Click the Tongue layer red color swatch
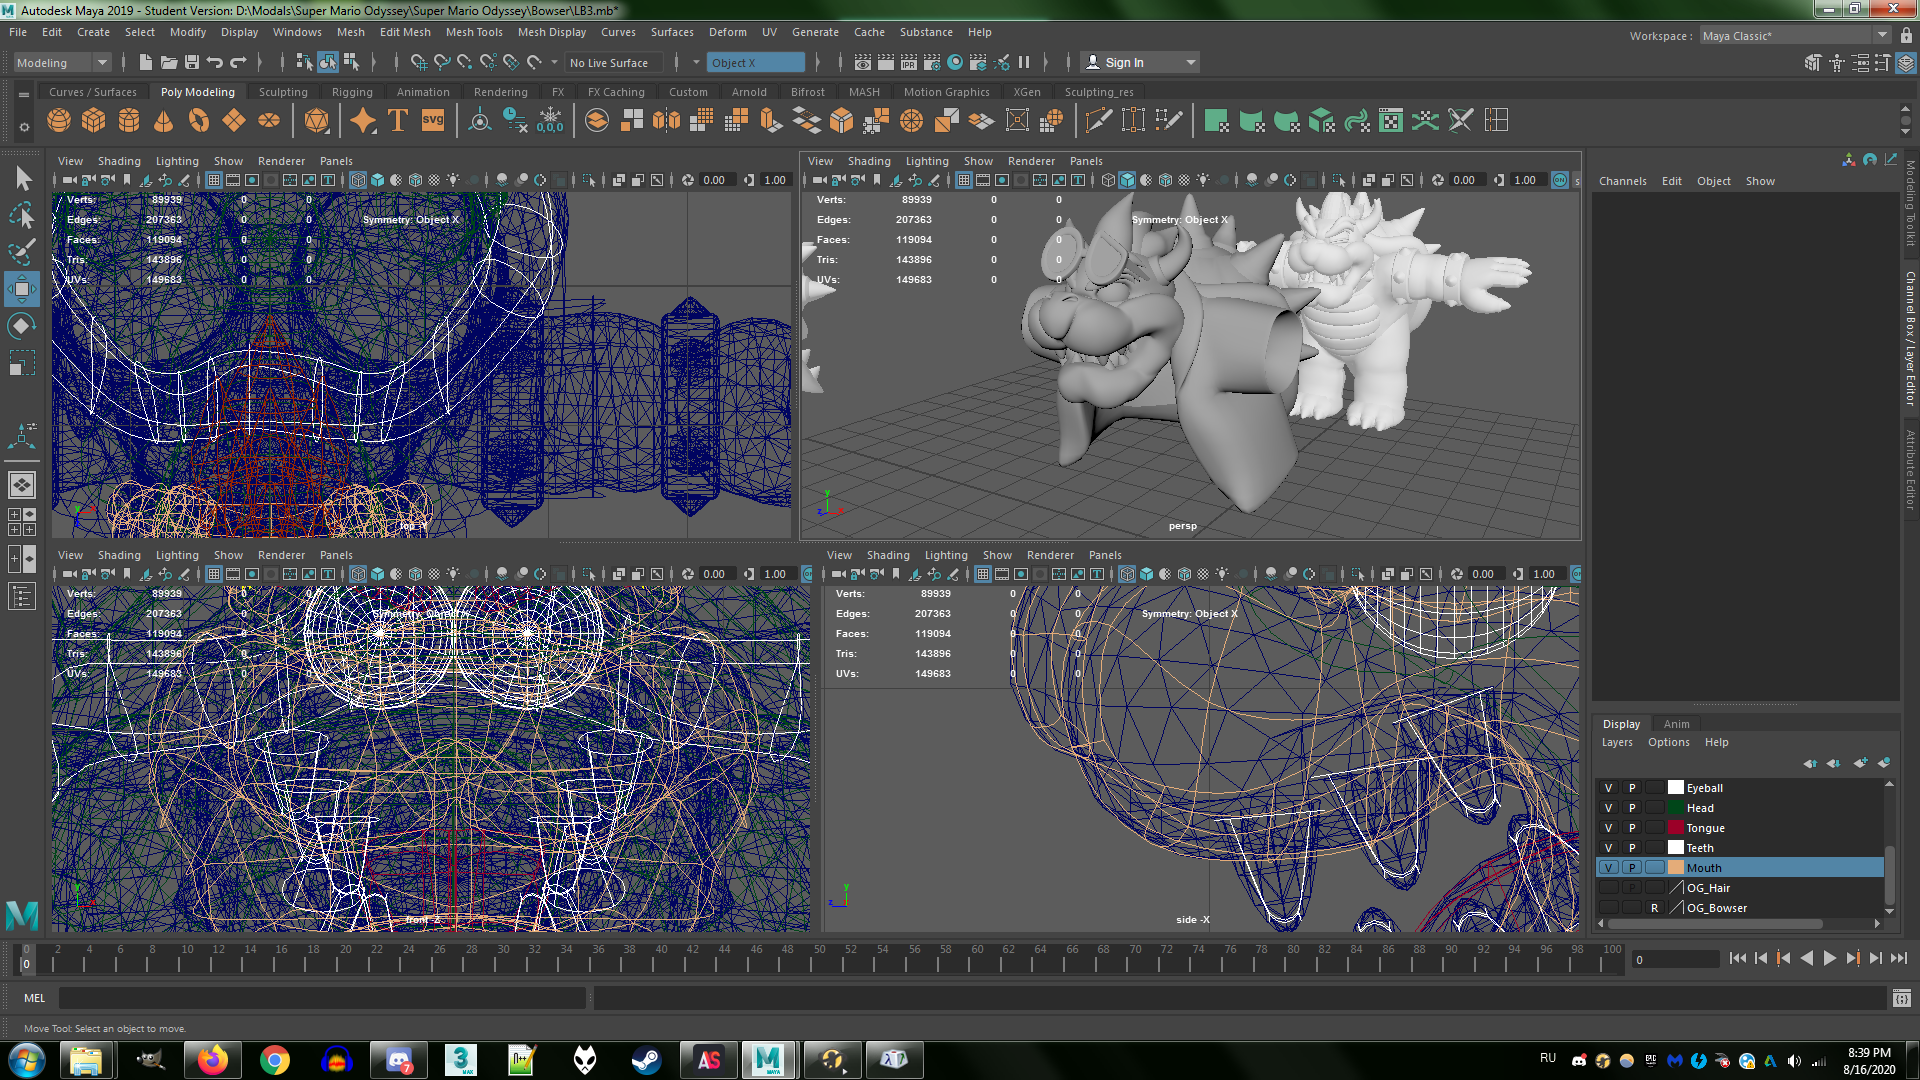Viewport: 1920px width, 1080px height. (x=1676, y=828)
